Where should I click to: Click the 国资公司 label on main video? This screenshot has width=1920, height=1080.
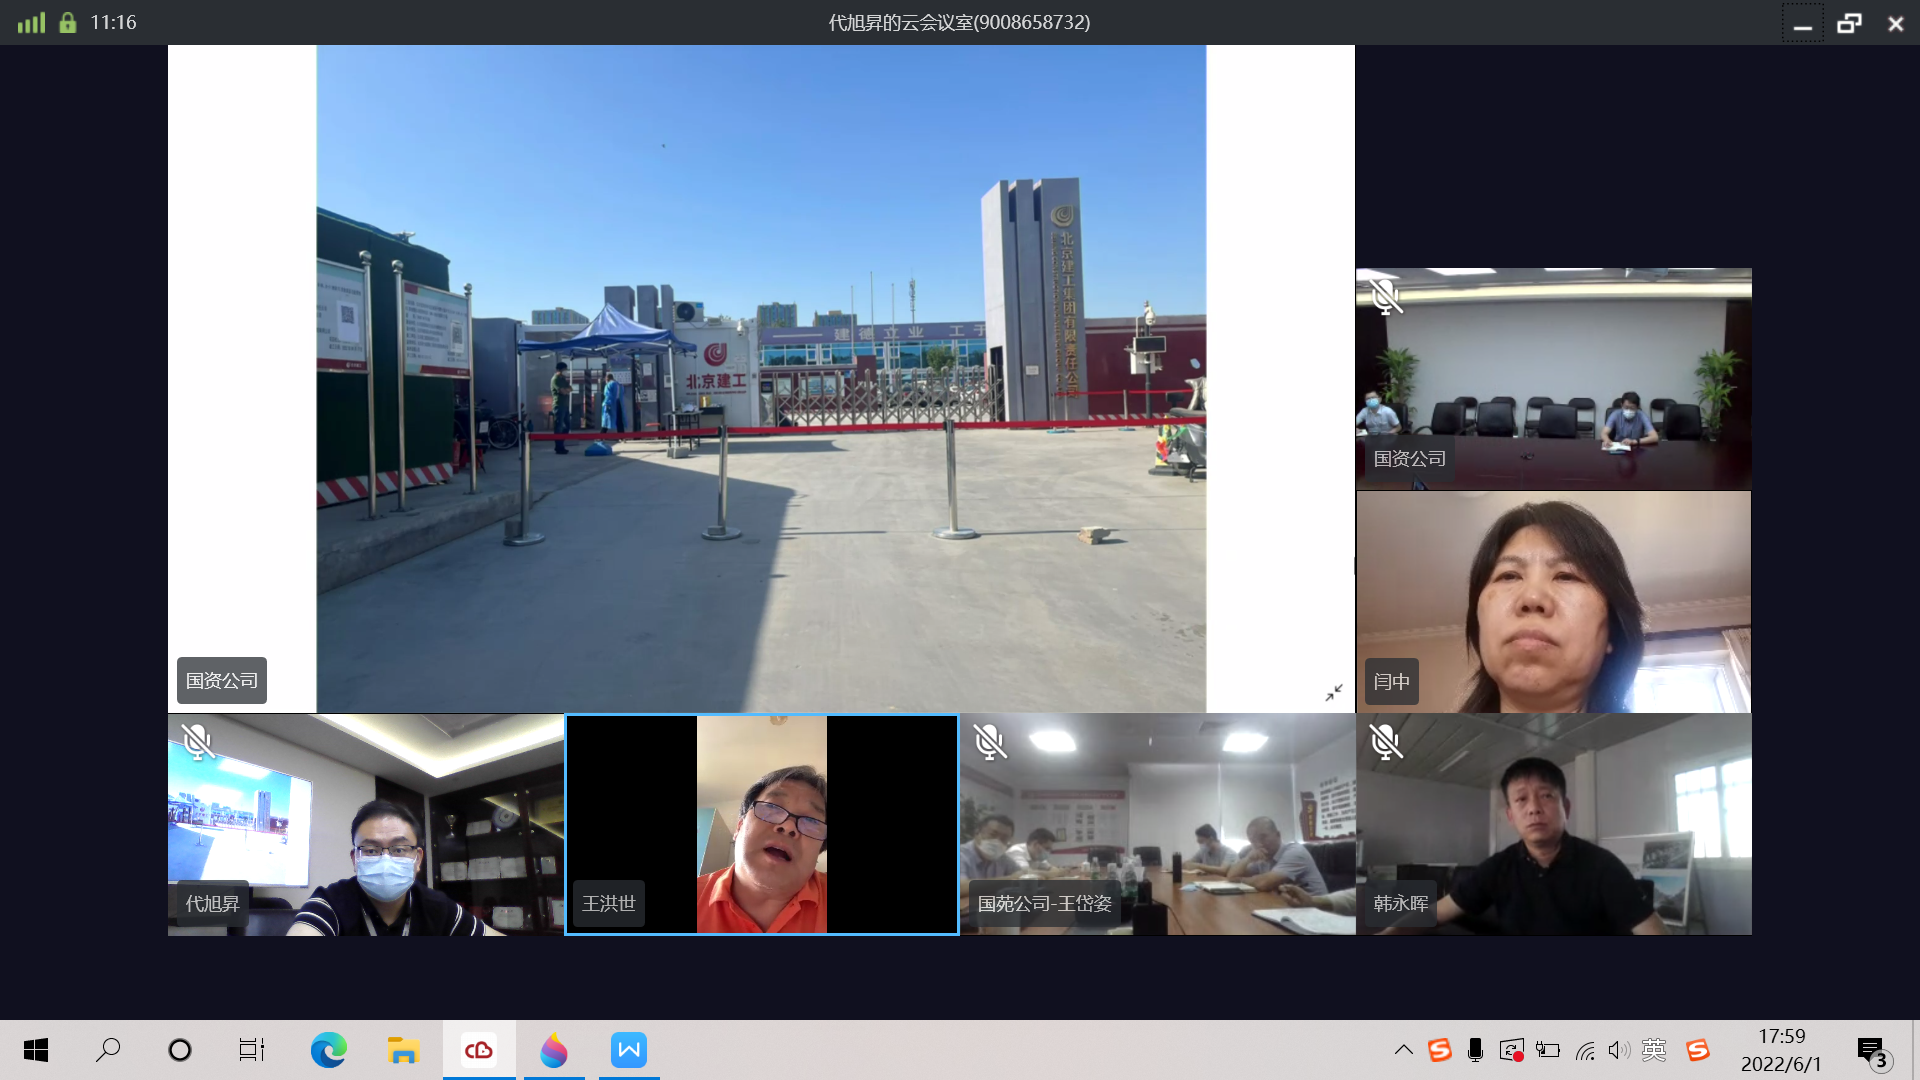[x=222, y=680]
